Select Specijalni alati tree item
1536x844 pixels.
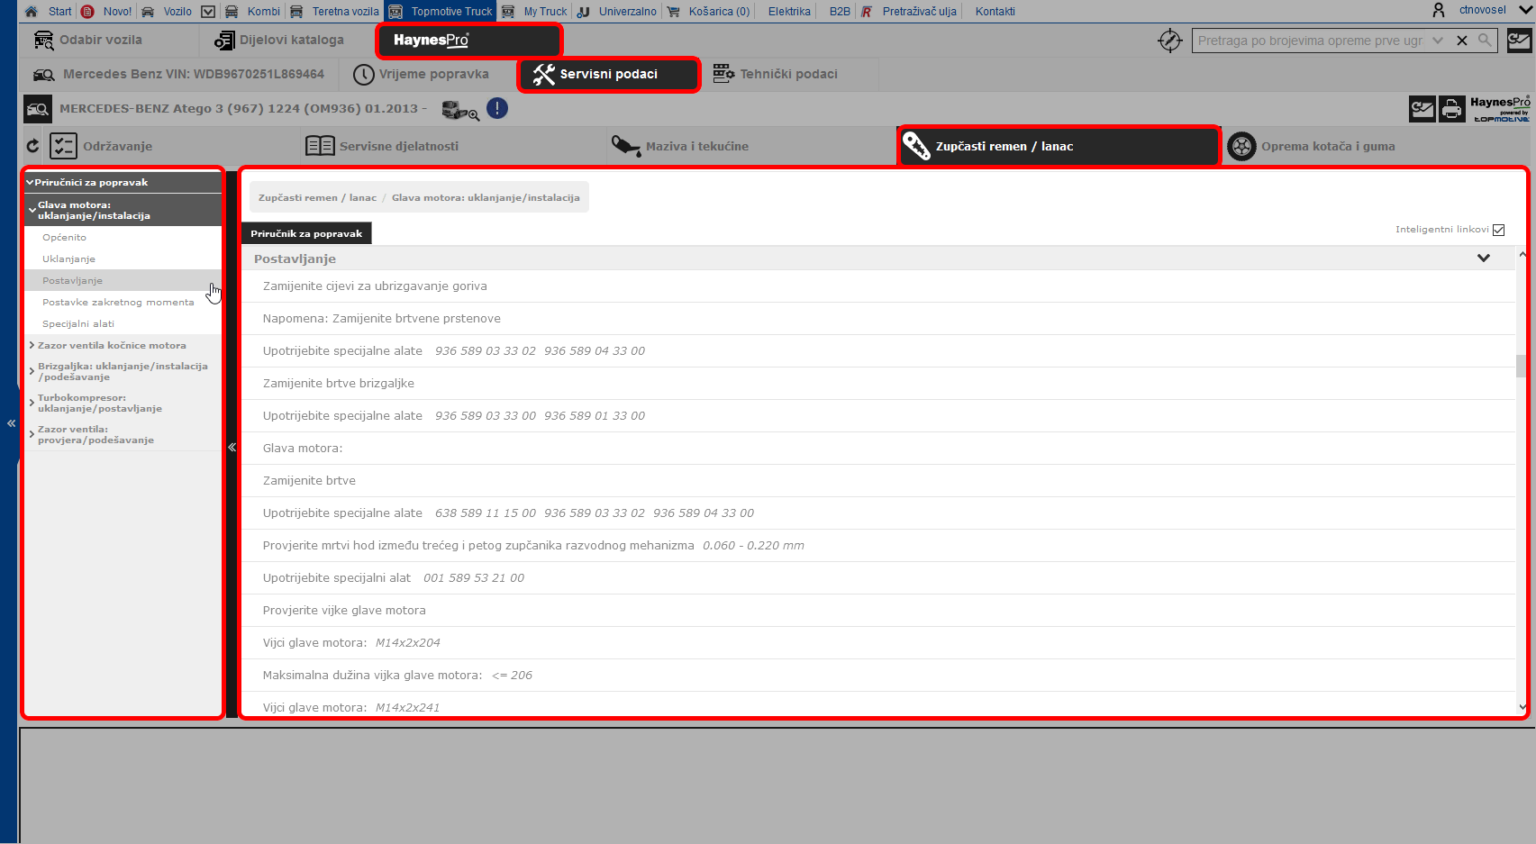click(x=78, y=324)
